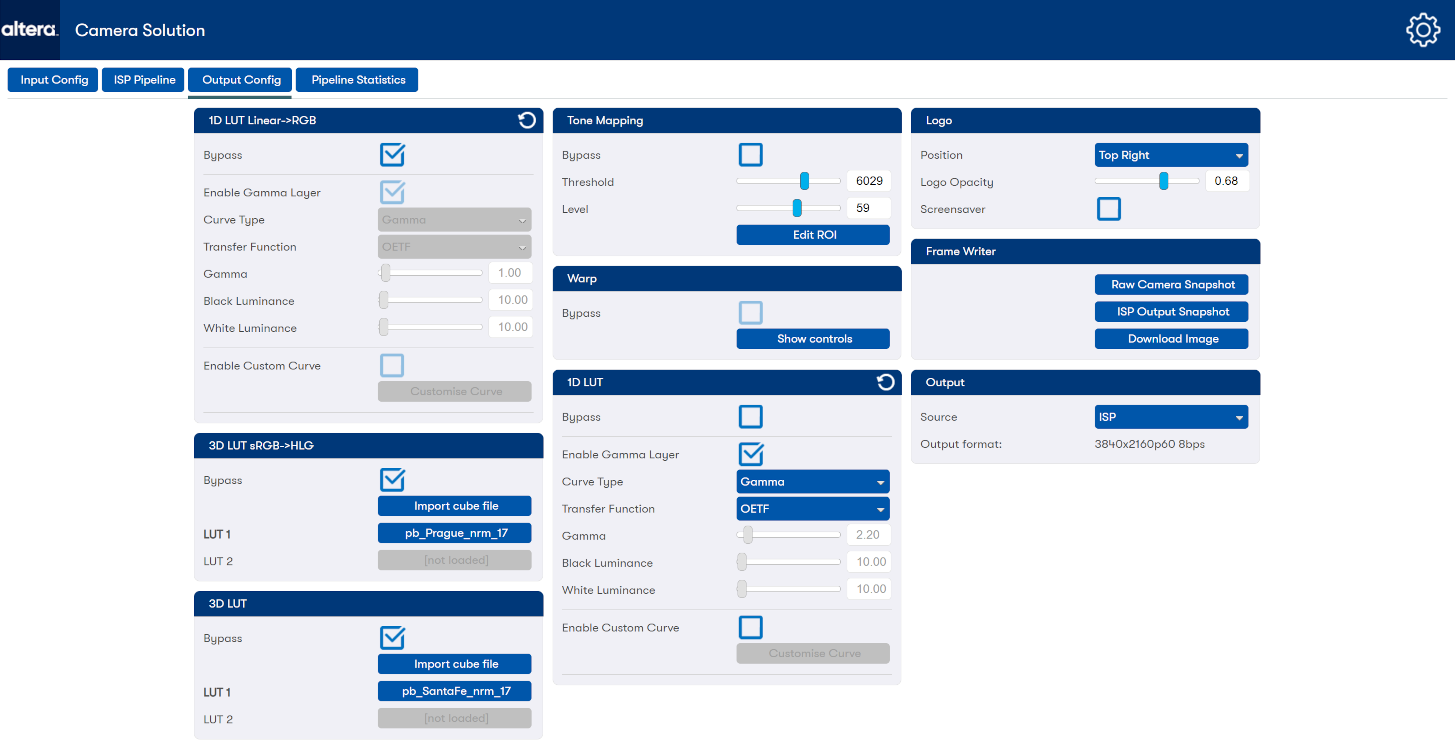This screenshot has width=1455, height=740.
Task: Click the Edit ROI button
Action: [x=812, y=235]
